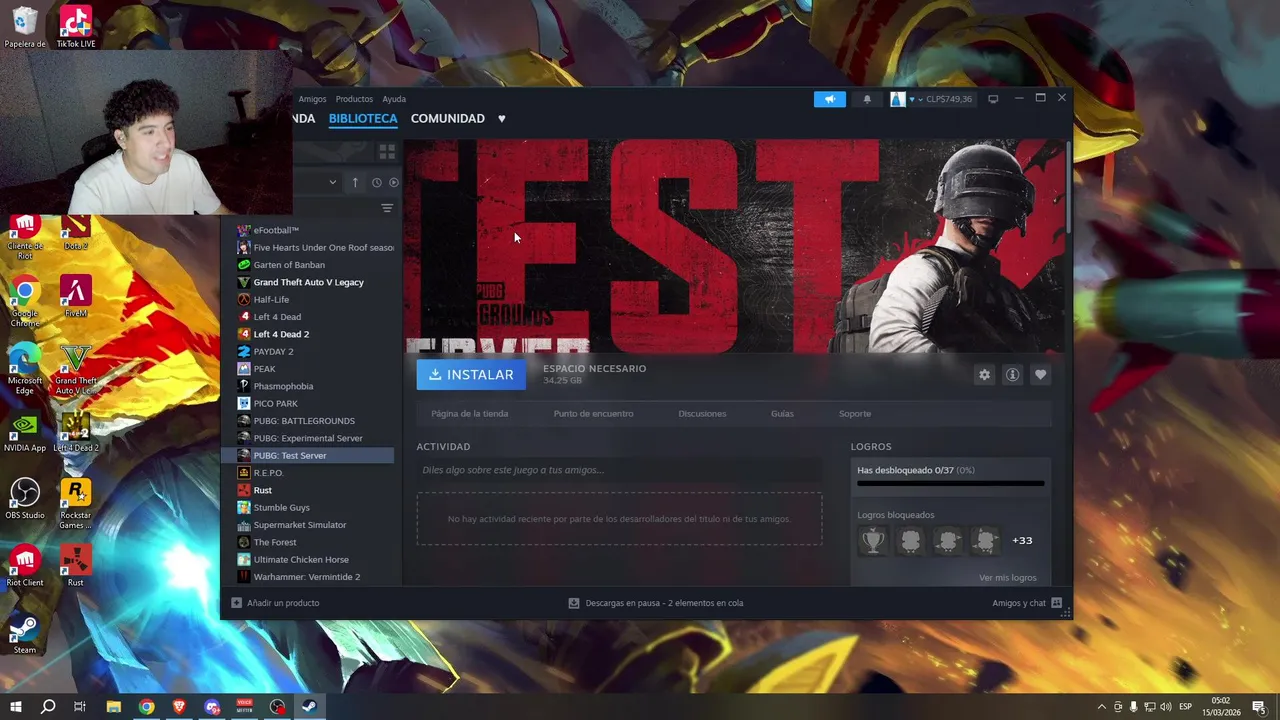Viewport: 1280px width, 720px height.
Task: Select PUBG: Experimental Server entry
Action: (308, 438)
